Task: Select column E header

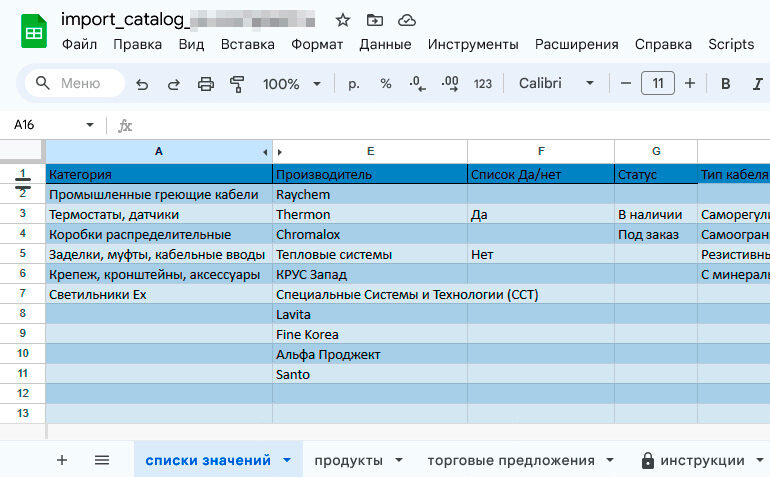Action: click(x=370, y=152)
